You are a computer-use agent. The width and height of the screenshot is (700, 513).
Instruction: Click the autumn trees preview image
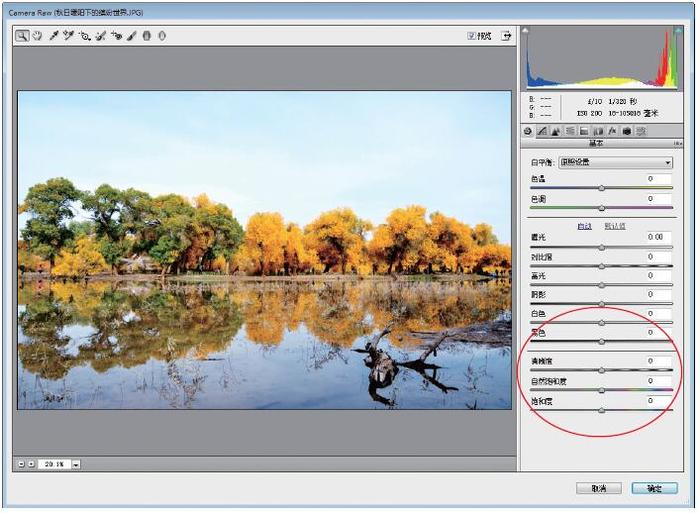point(264,250)
